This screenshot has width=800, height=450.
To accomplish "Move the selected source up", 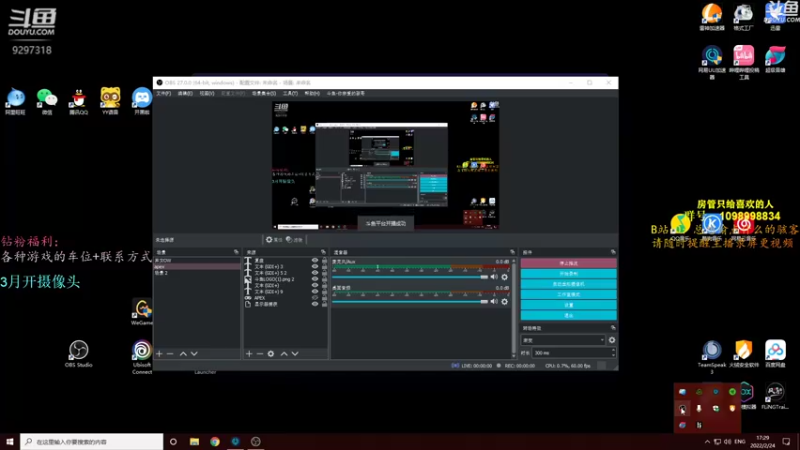I will pyautogui.click(x=284, y=354).
